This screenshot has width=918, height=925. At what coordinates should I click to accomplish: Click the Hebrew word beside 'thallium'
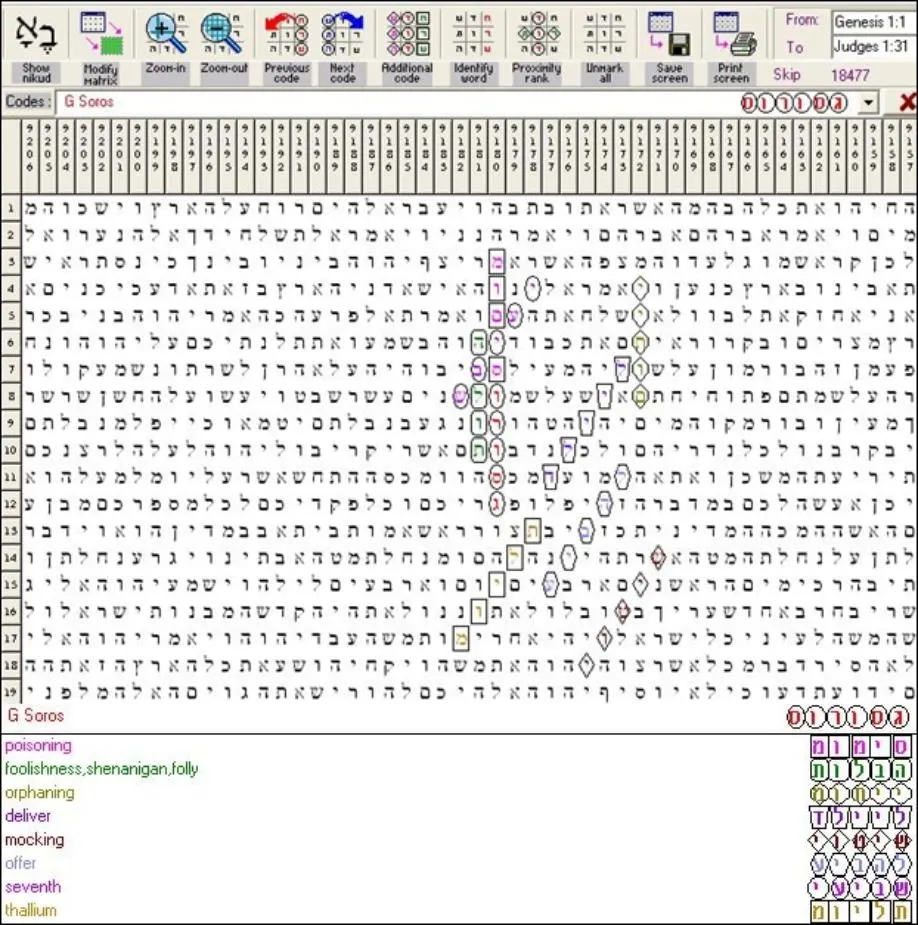coord(860,912)
